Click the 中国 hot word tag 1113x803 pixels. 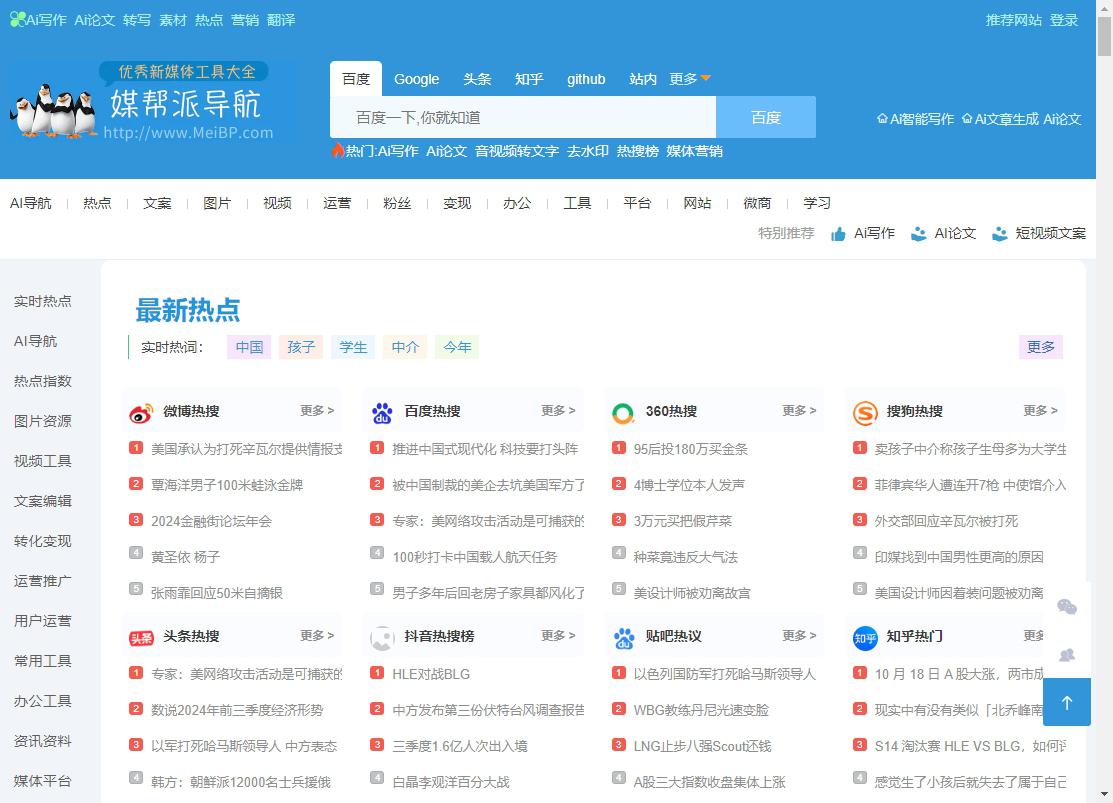point(249,347)
